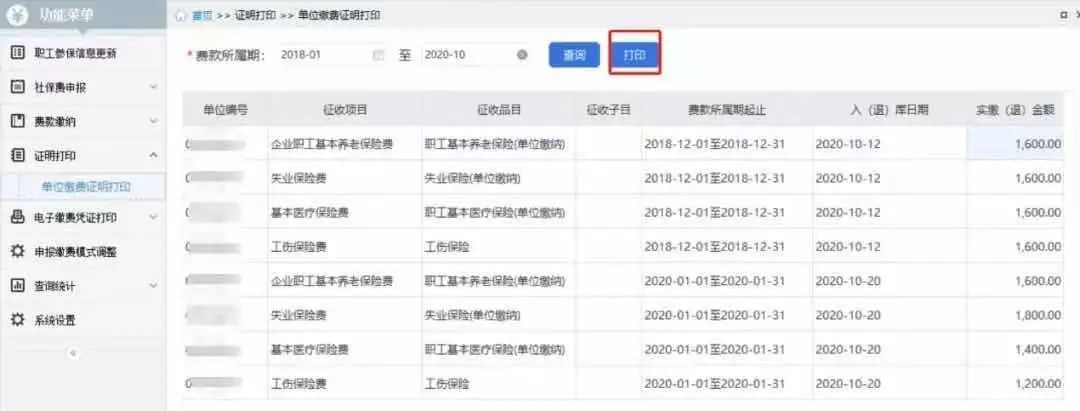Screen dimensions: 1080x411
Task: Click the start period 2018-01 input field
Action: pos(320,55)
